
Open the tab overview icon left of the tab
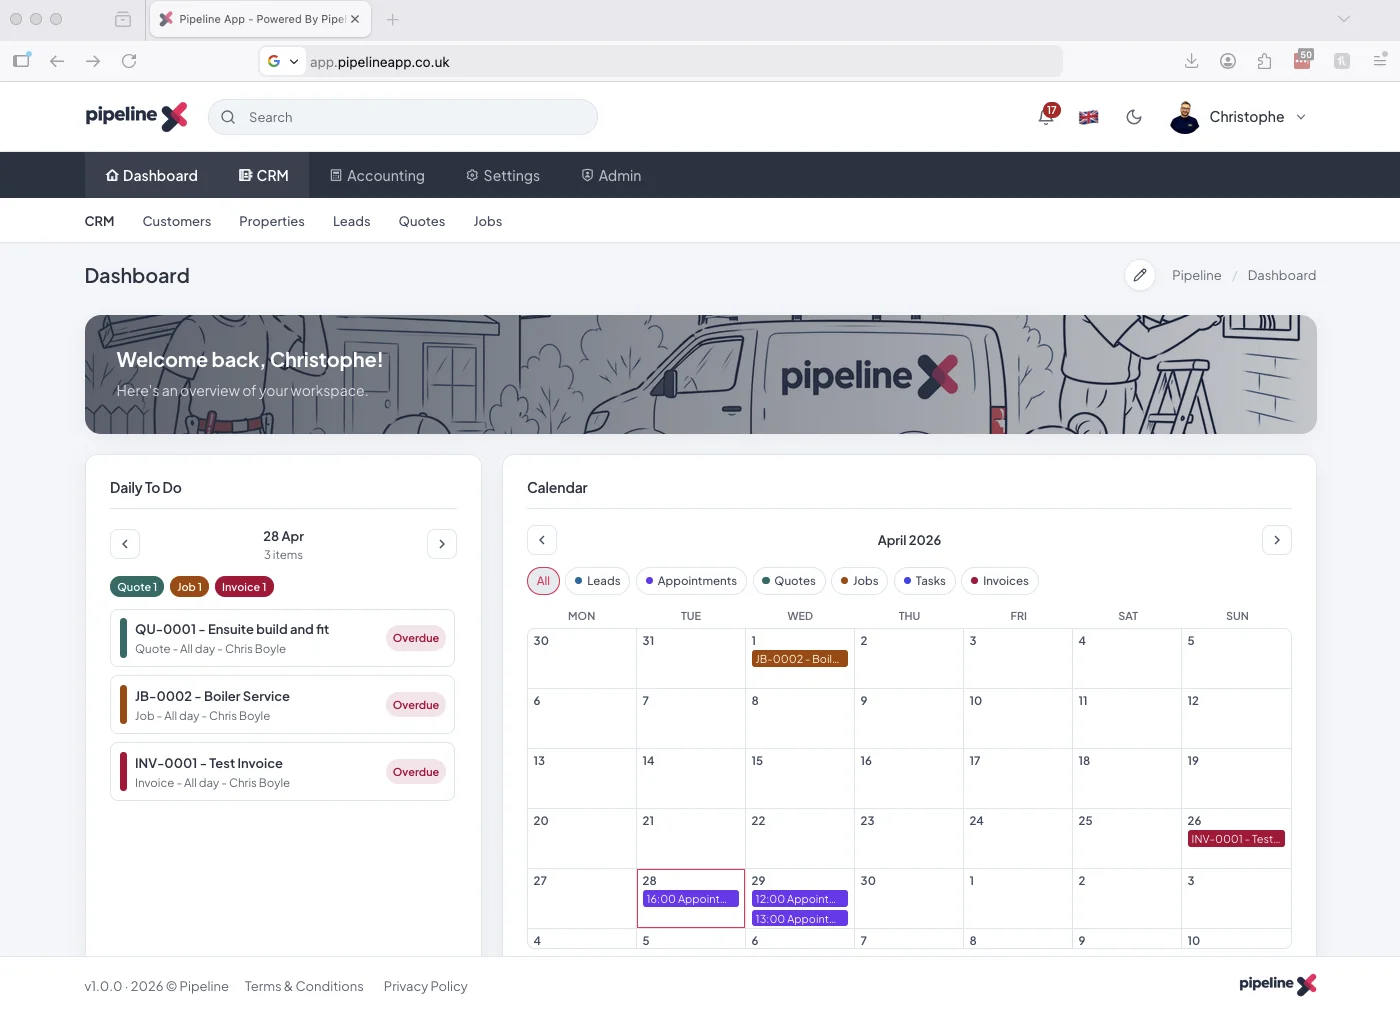[123, 19]
